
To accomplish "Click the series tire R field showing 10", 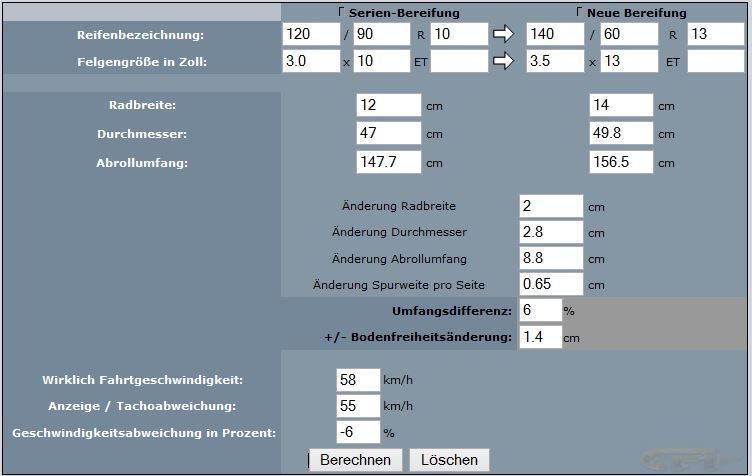I will [459, 35].
